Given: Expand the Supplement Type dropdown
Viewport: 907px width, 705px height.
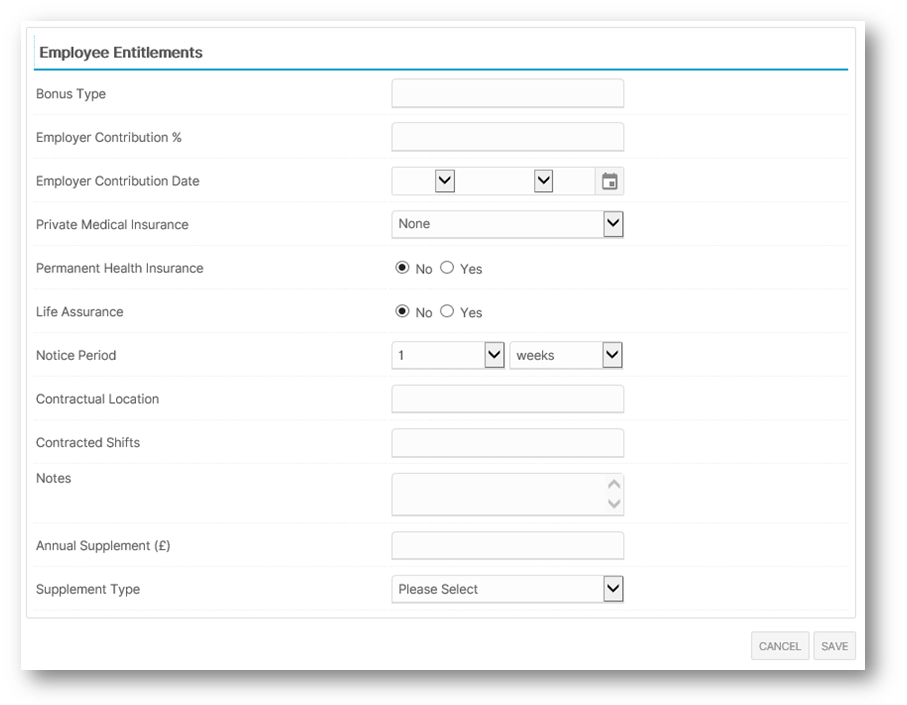Looking at the screenshot, I should pos(507,589).
